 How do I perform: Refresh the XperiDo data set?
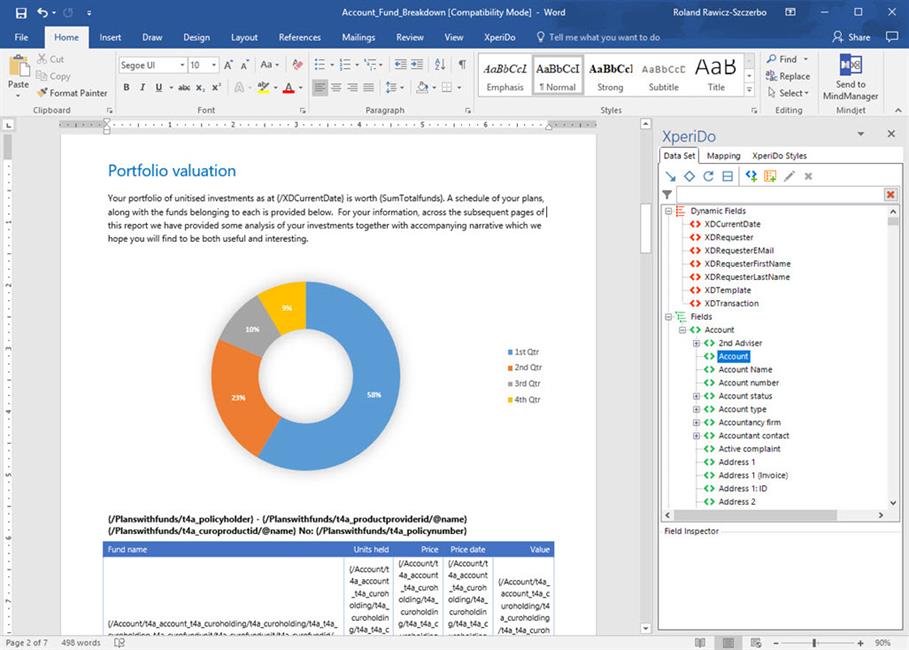708,176
